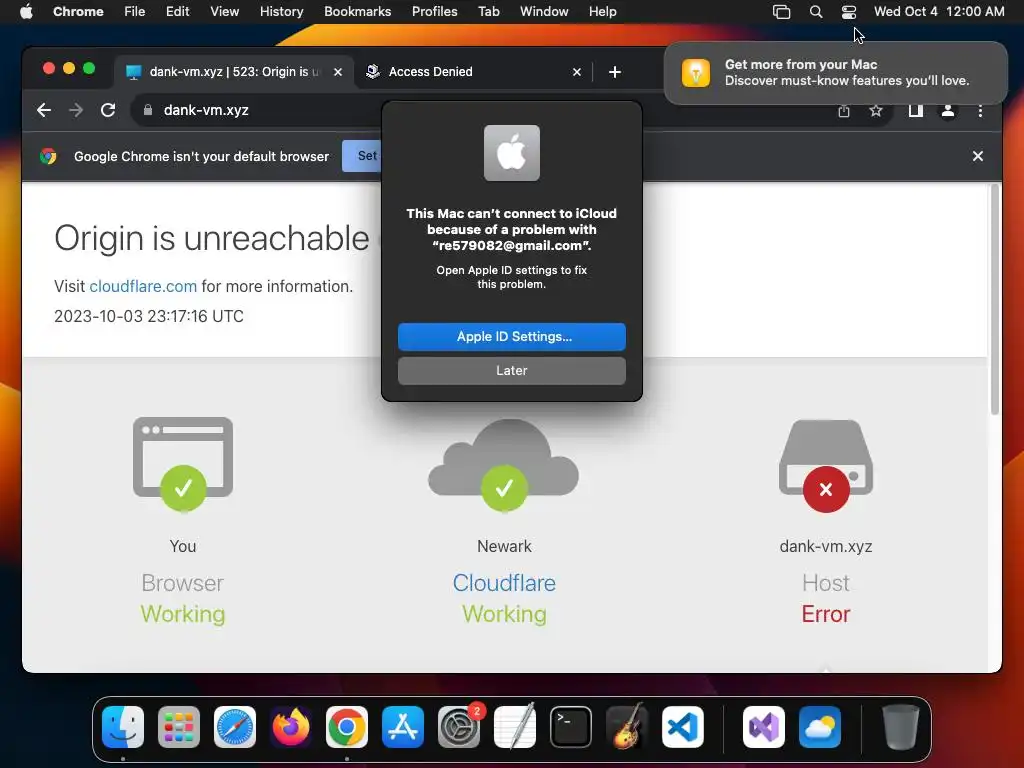Viewport: 1024px width, 768px height.
Task: Open the View menu
Action: click(225, 11)
